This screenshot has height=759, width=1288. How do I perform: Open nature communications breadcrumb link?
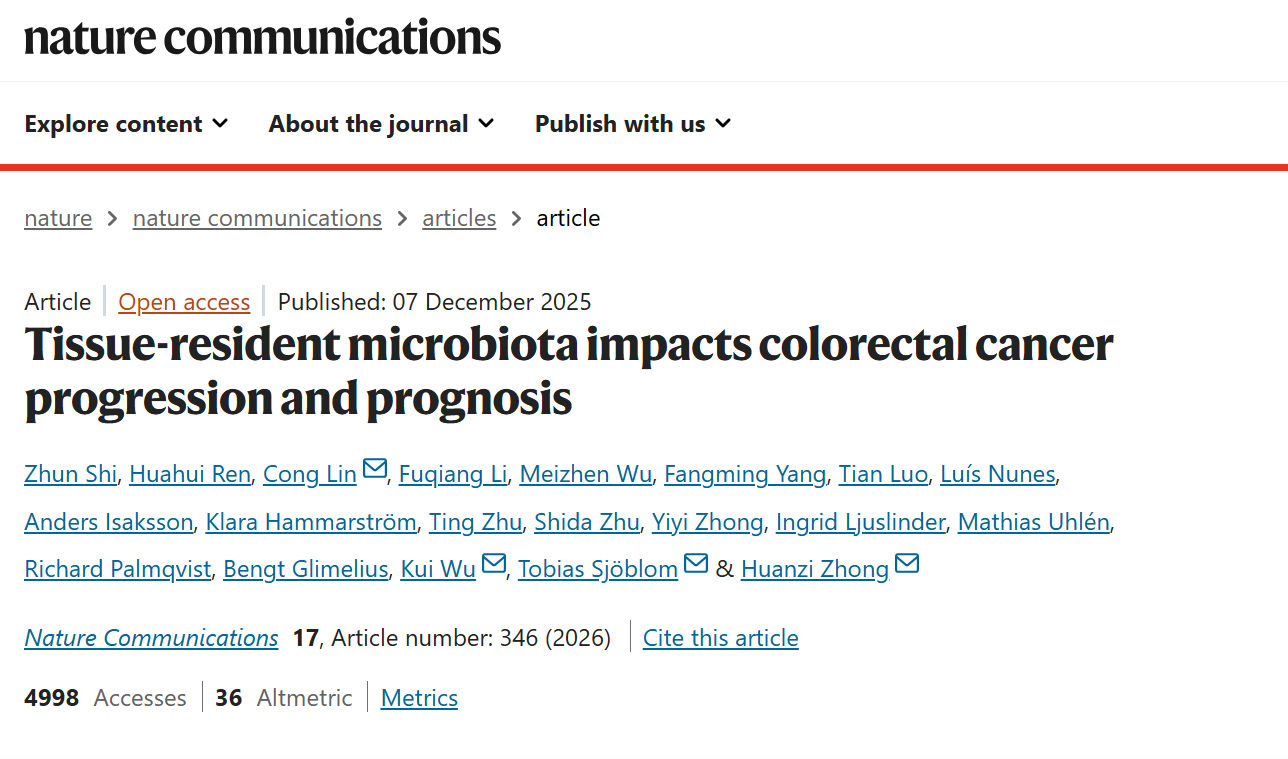coord(257,218)
